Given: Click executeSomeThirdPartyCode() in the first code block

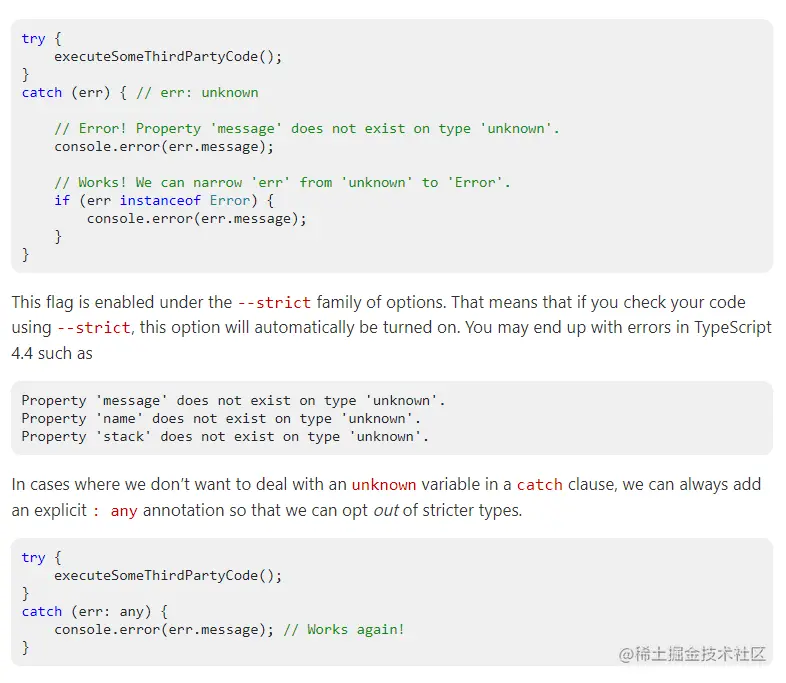Looking at the screenshot, I should click(168, 56).
